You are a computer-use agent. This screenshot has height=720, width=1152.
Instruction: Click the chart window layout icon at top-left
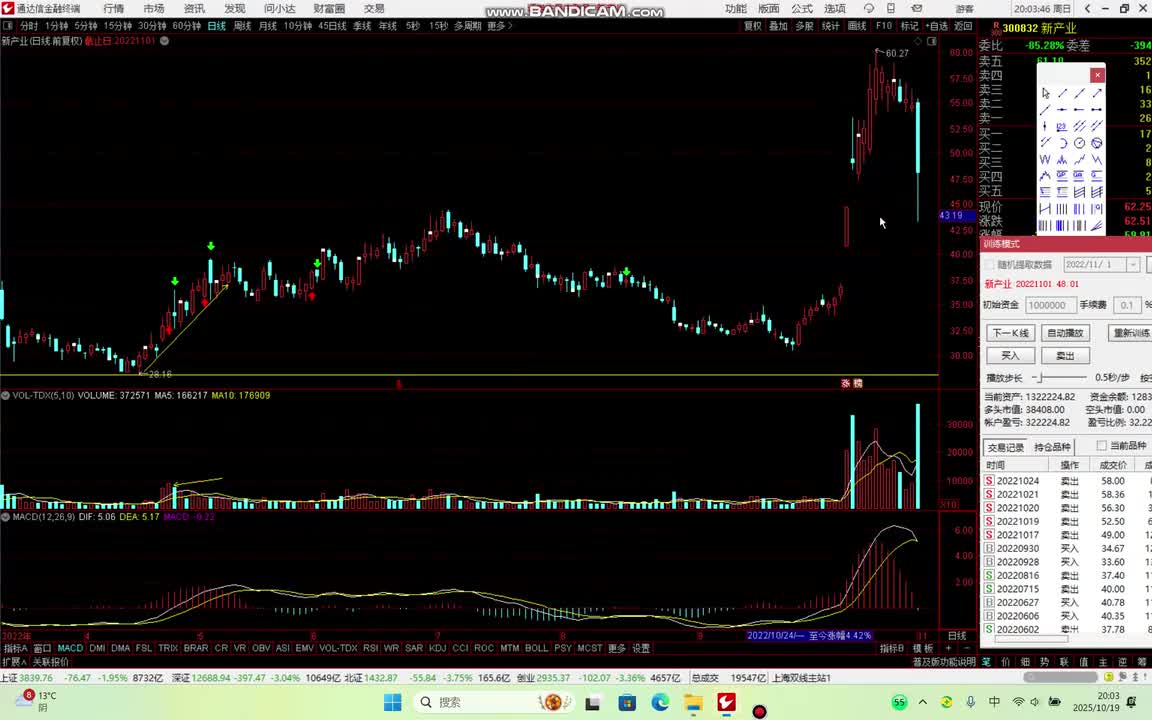[x=7, y=26]
